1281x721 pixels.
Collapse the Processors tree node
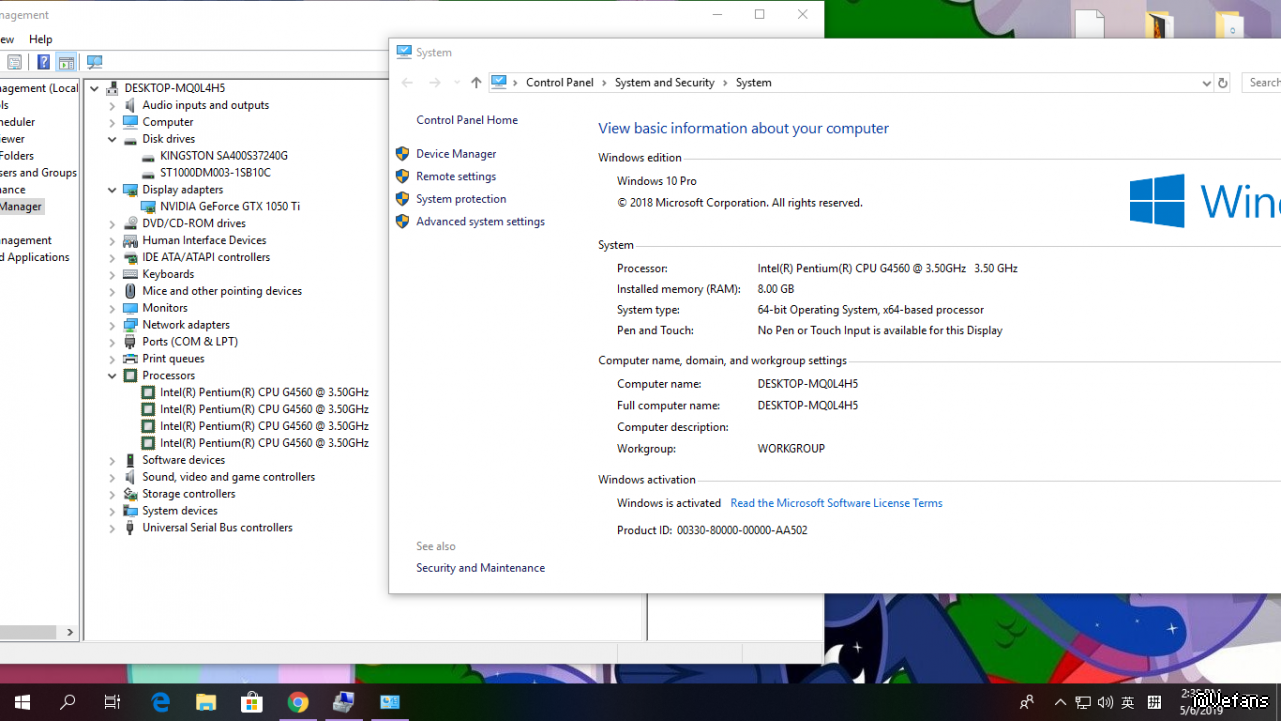(x=112, y=376)
